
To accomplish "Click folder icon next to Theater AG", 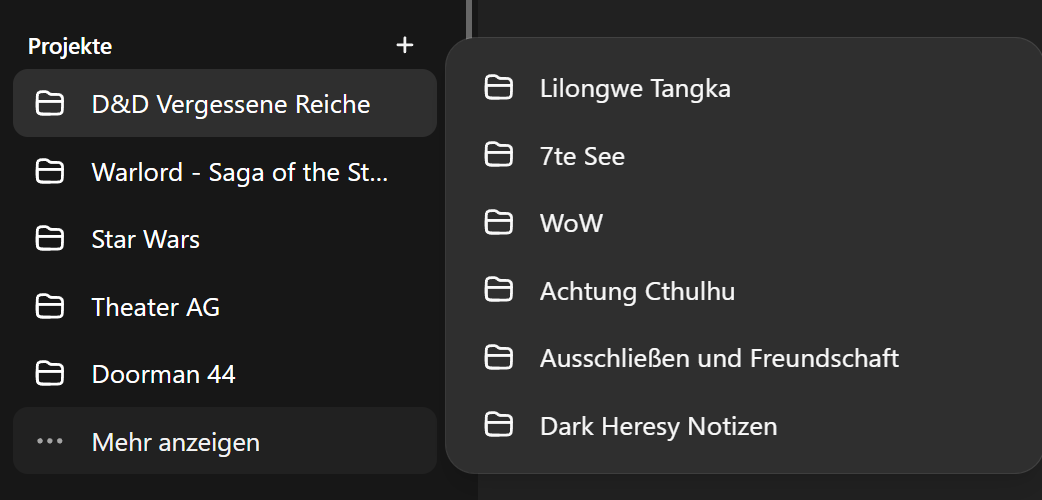I will (50, 307).
